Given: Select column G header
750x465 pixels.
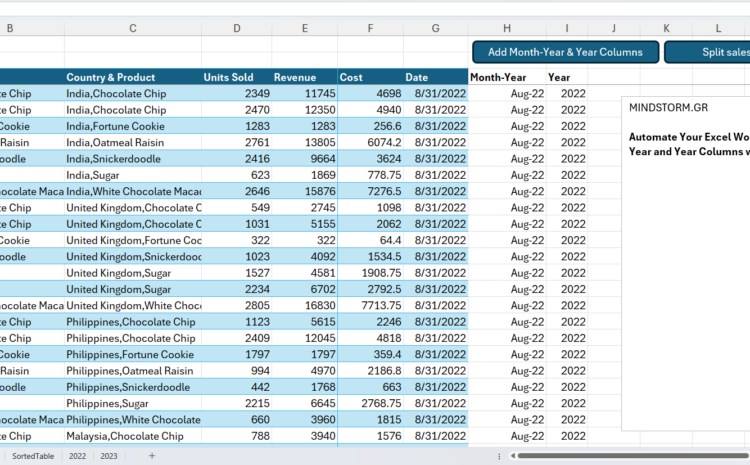Looking at the screenshot, I should click(435, 28).
